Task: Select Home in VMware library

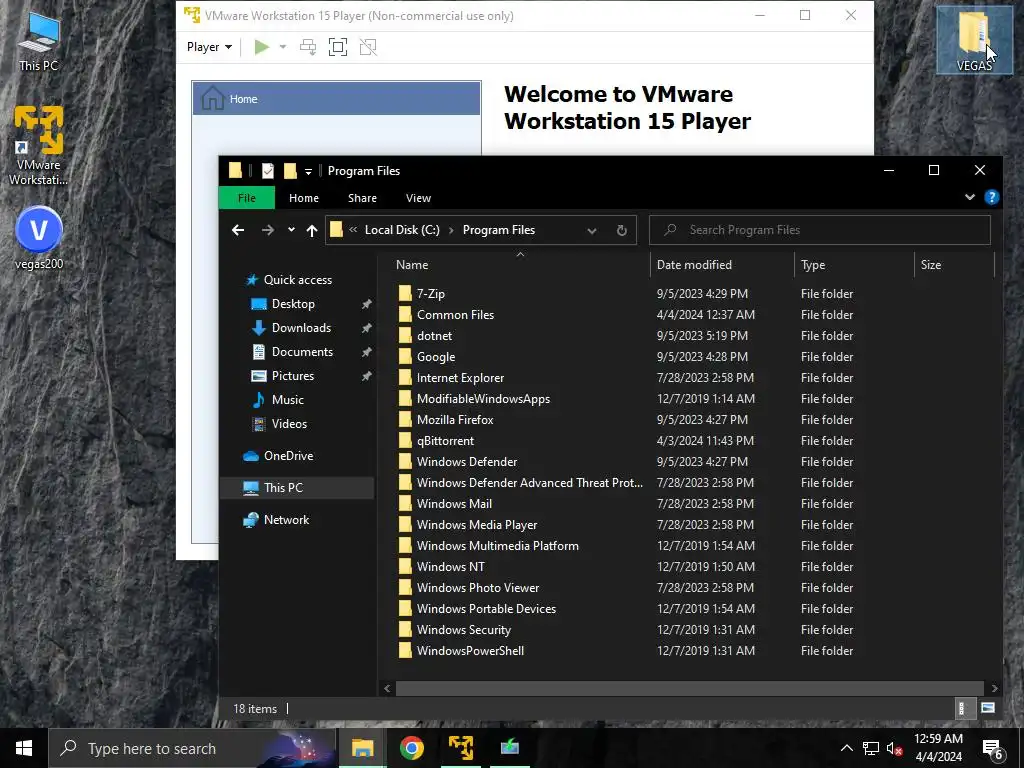Action: tap(336, 99)
